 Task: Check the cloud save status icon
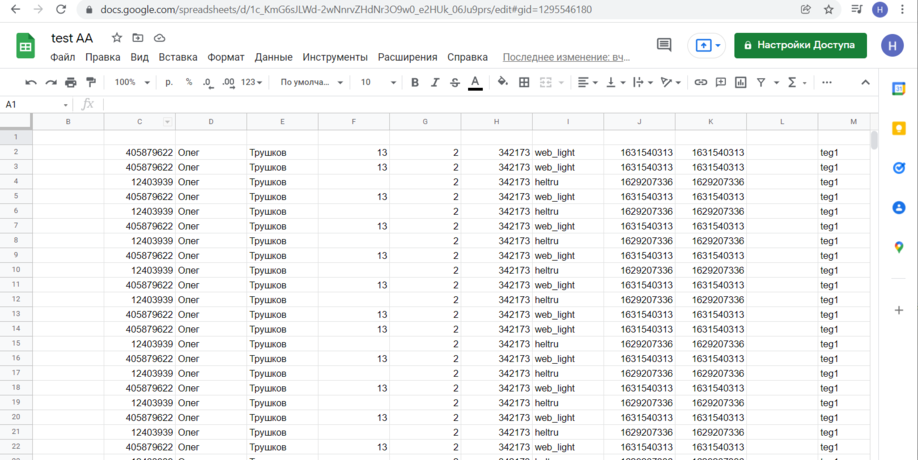click(x=159, y=38)
